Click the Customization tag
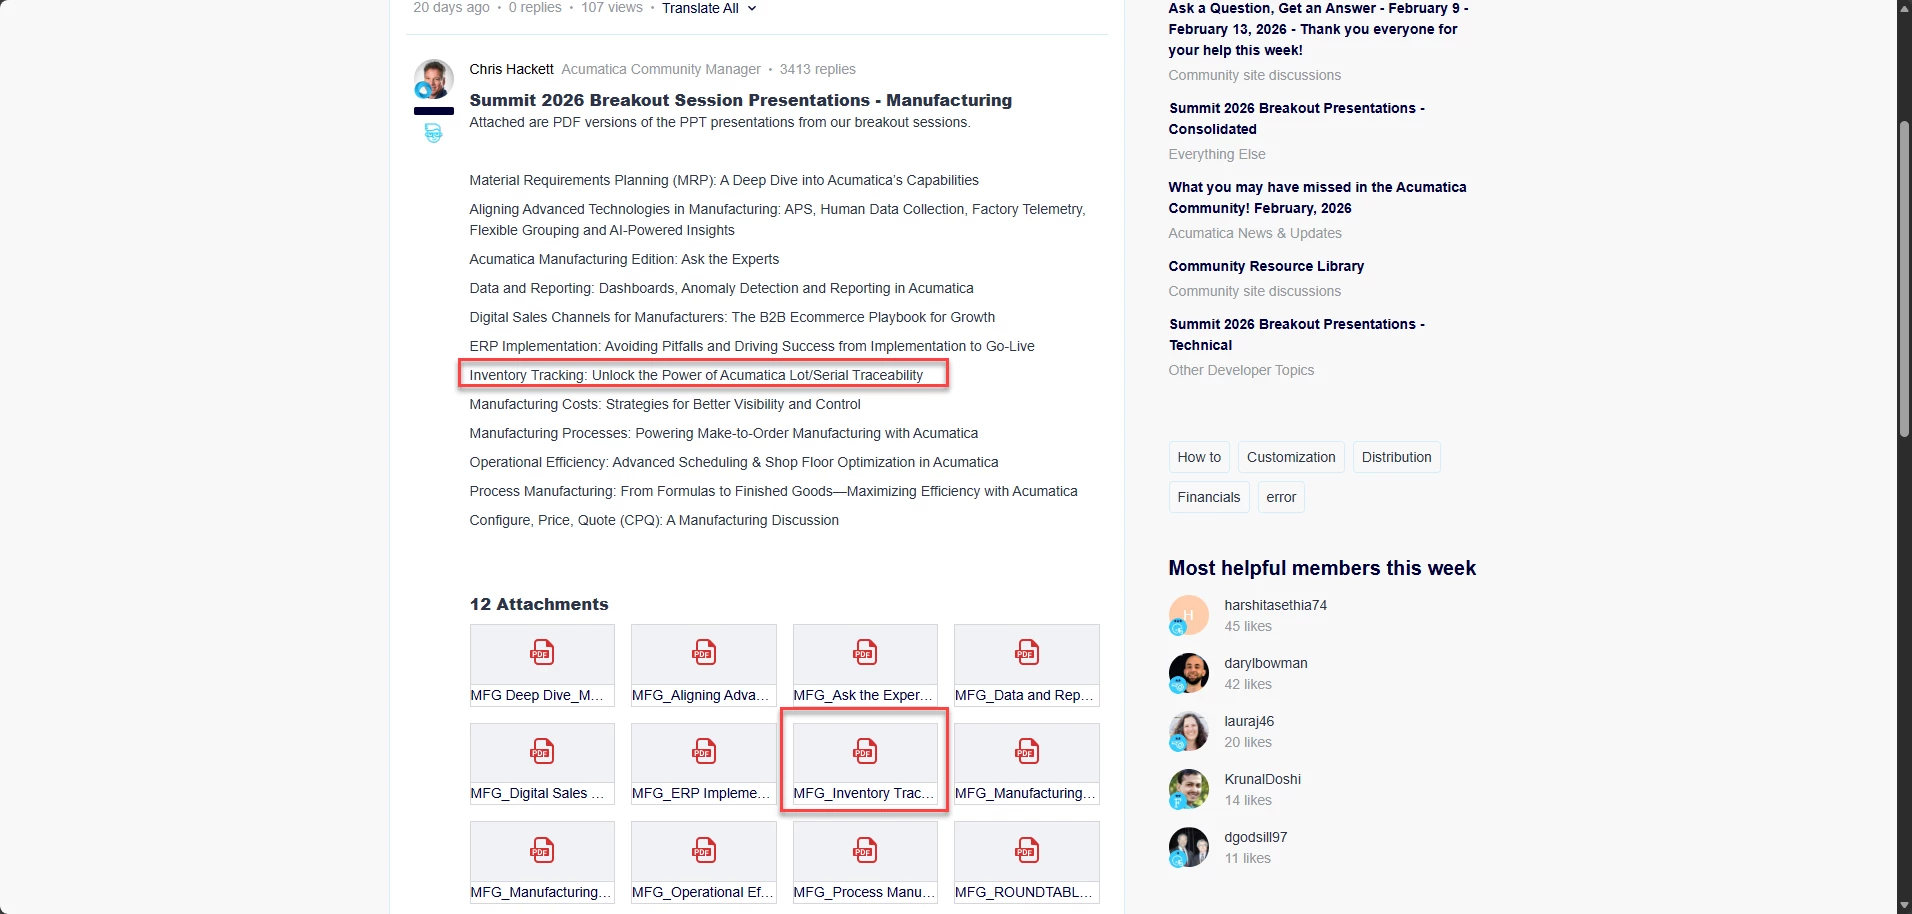Viewport: 1912px width, 914px height. 1291,457
